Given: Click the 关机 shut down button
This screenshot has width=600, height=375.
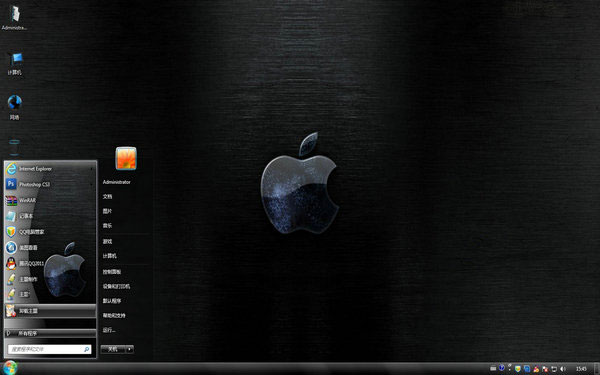Looking at the screenshot, I should pos(113,349).
